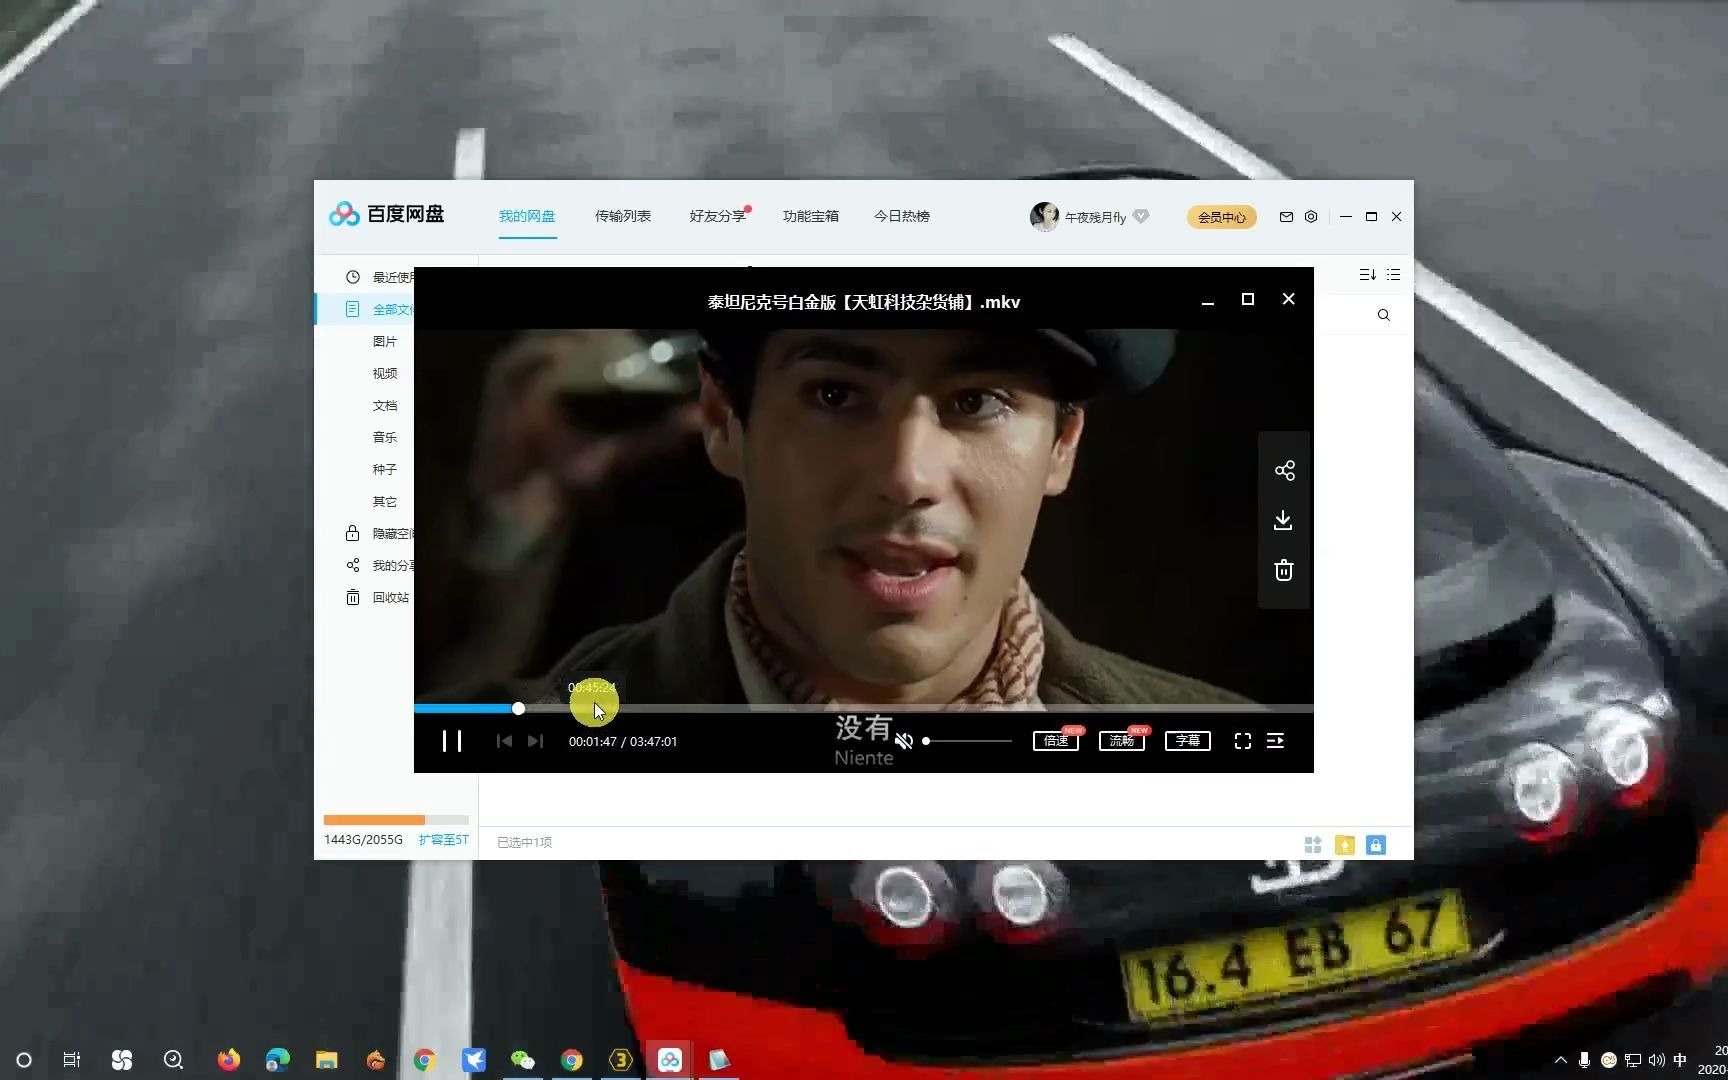1728x1080 pixels.
Task: Open 会员中心 member center
Action: pos(1222,217)
